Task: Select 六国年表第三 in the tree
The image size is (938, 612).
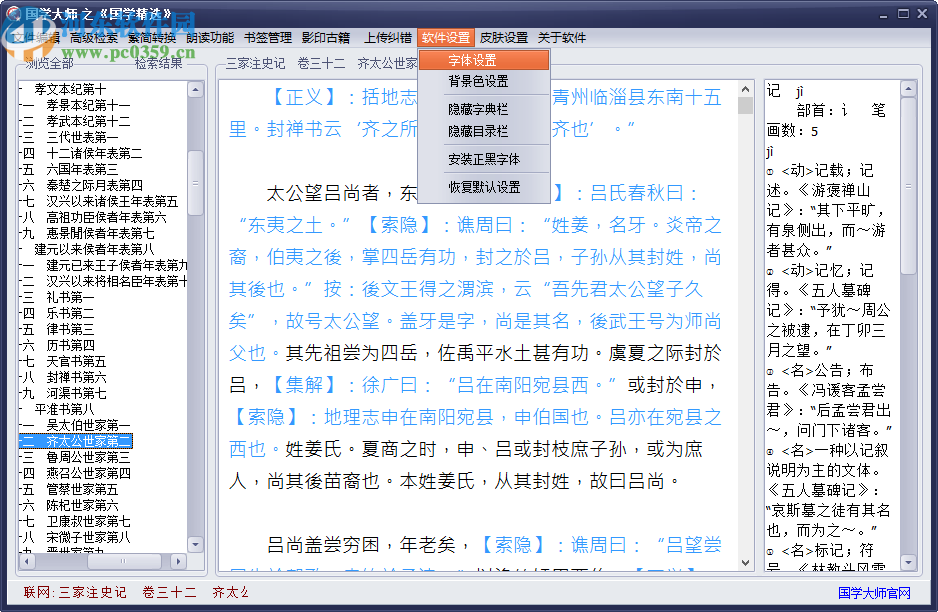Action: [82, 169]
